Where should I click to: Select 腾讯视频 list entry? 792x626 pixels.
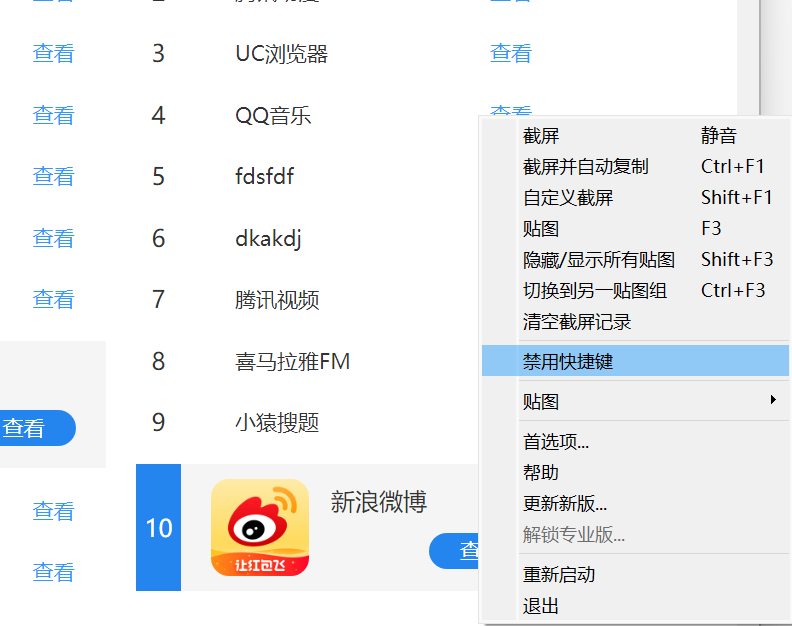click(277, 300)
